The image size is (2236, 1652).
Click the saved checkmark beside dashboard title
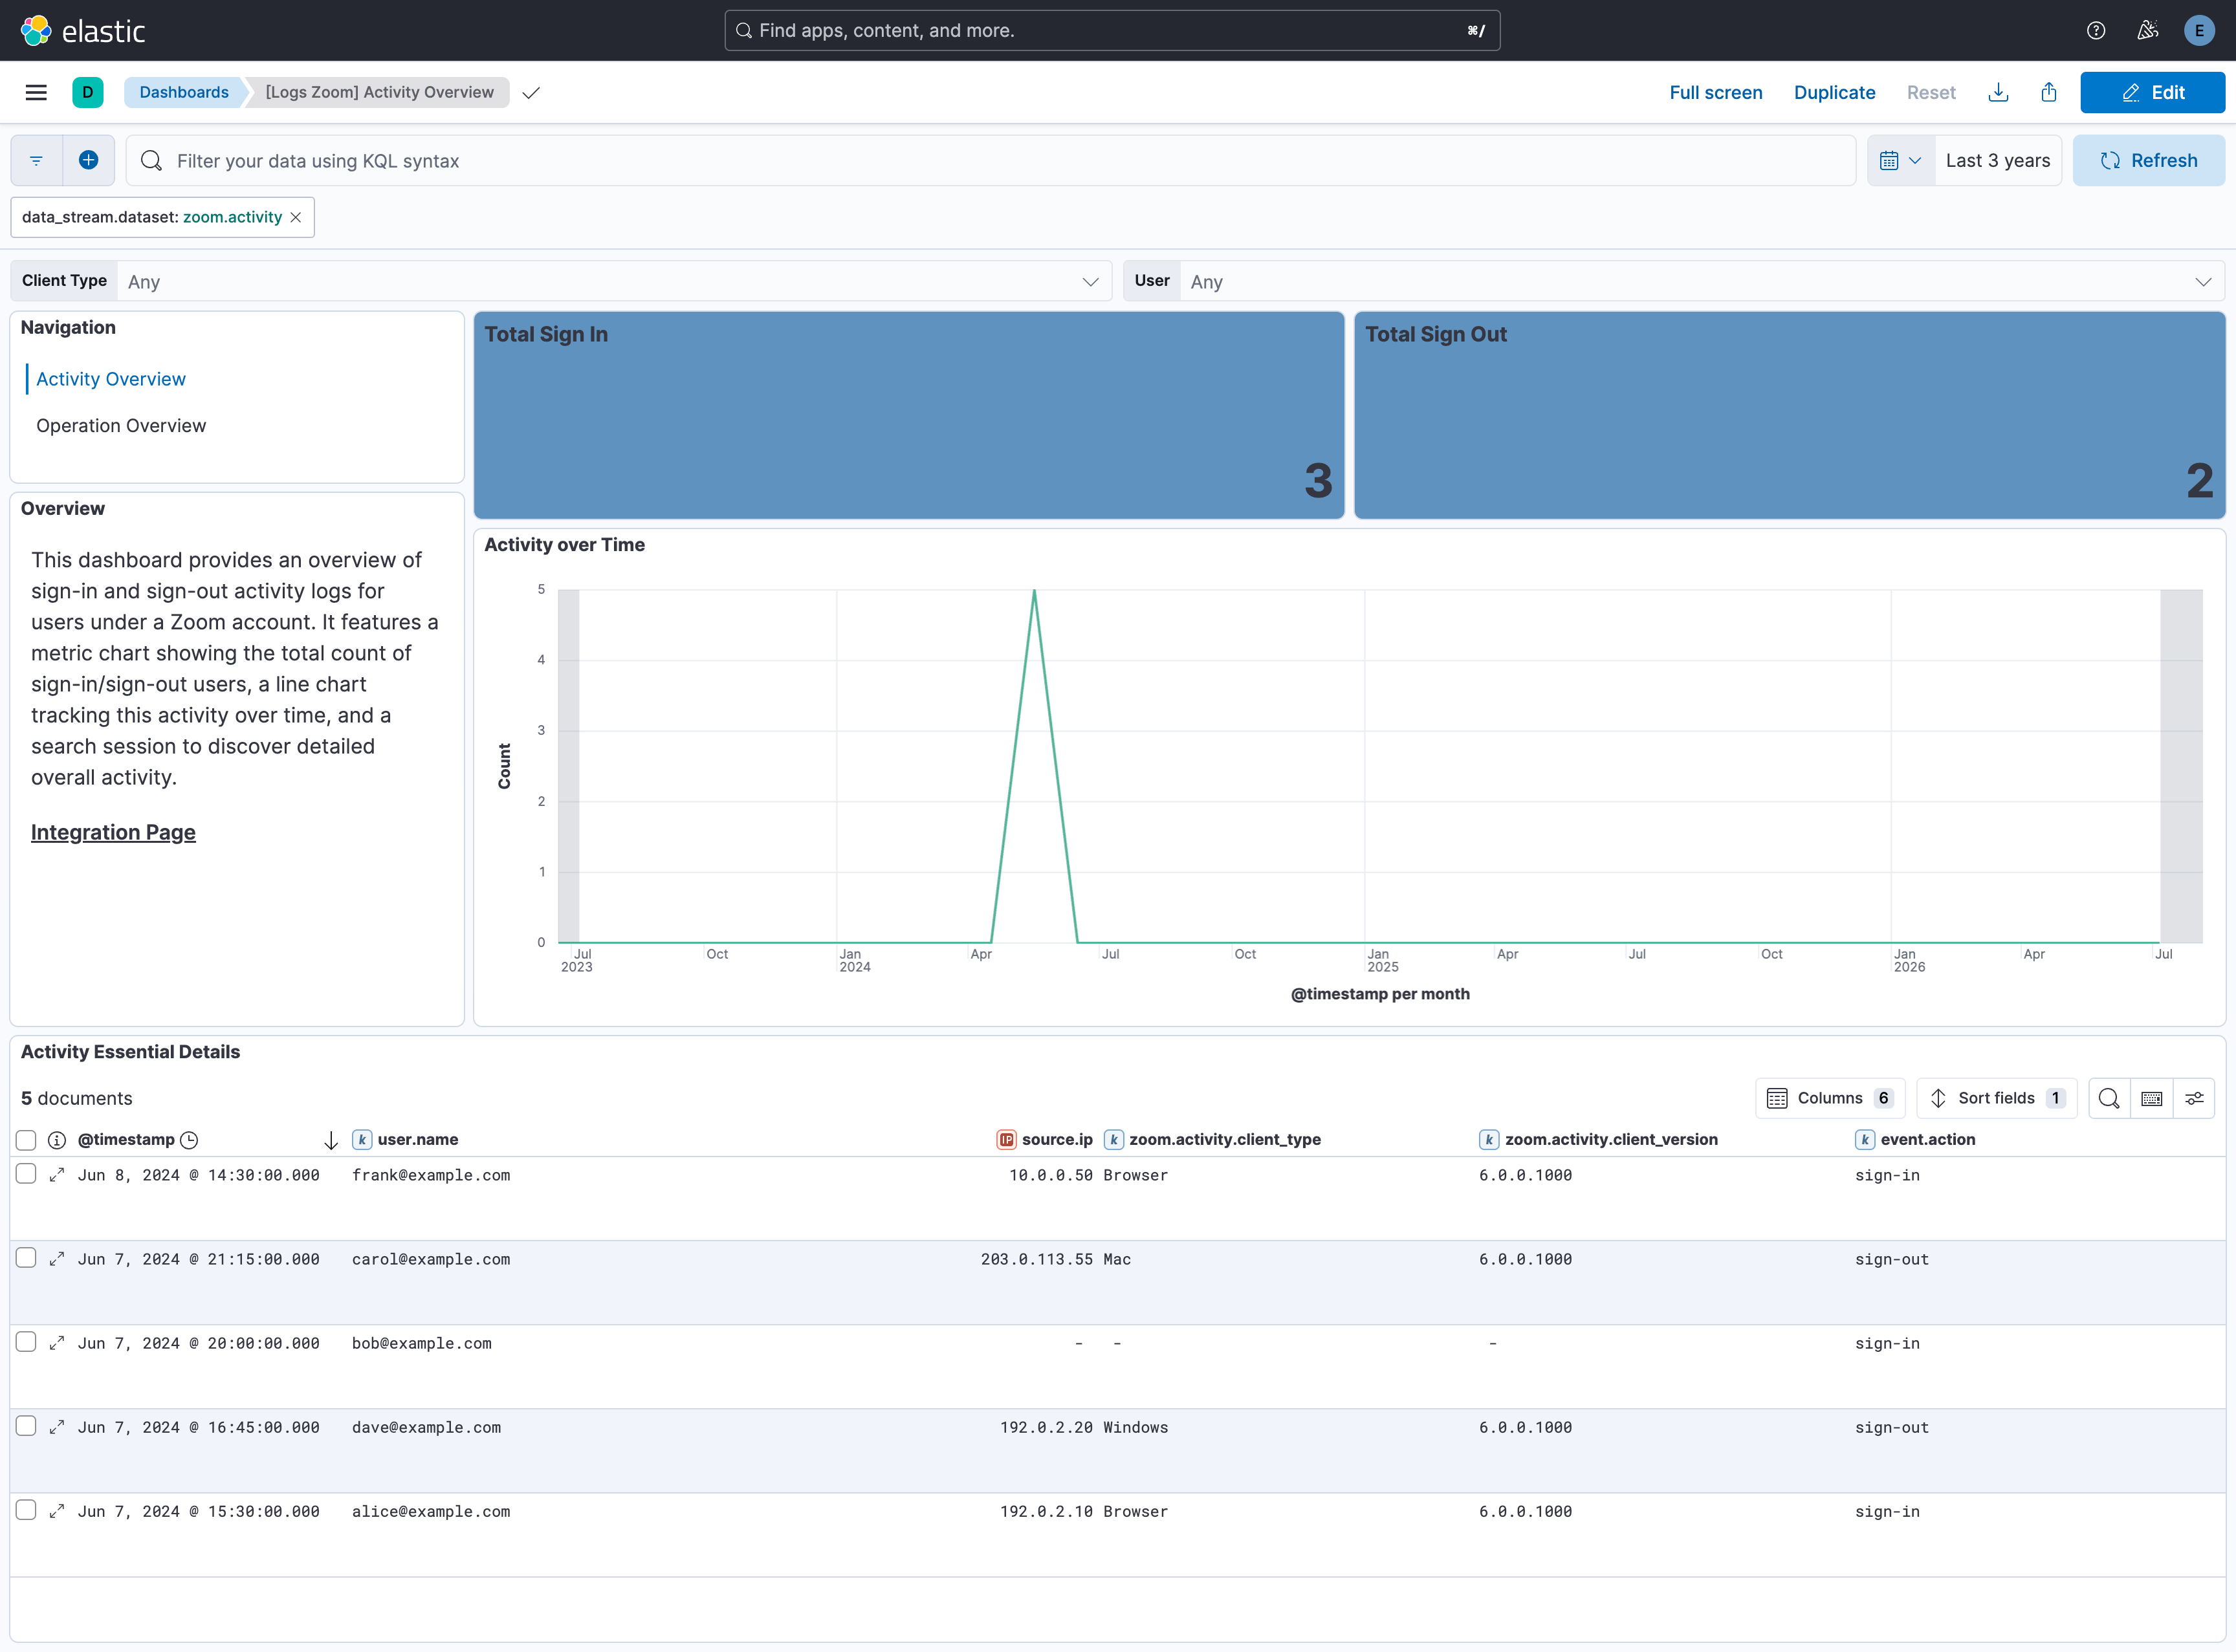point(531,92)
